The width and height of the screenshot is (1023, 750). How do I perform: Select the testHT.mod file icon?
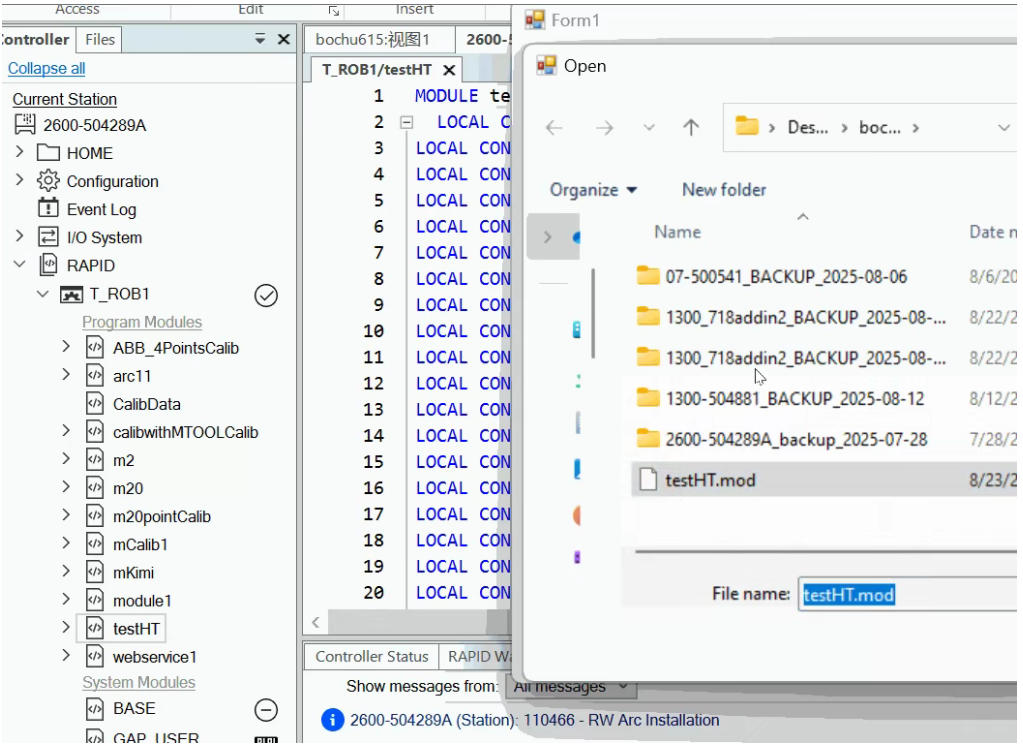(648, 480)
